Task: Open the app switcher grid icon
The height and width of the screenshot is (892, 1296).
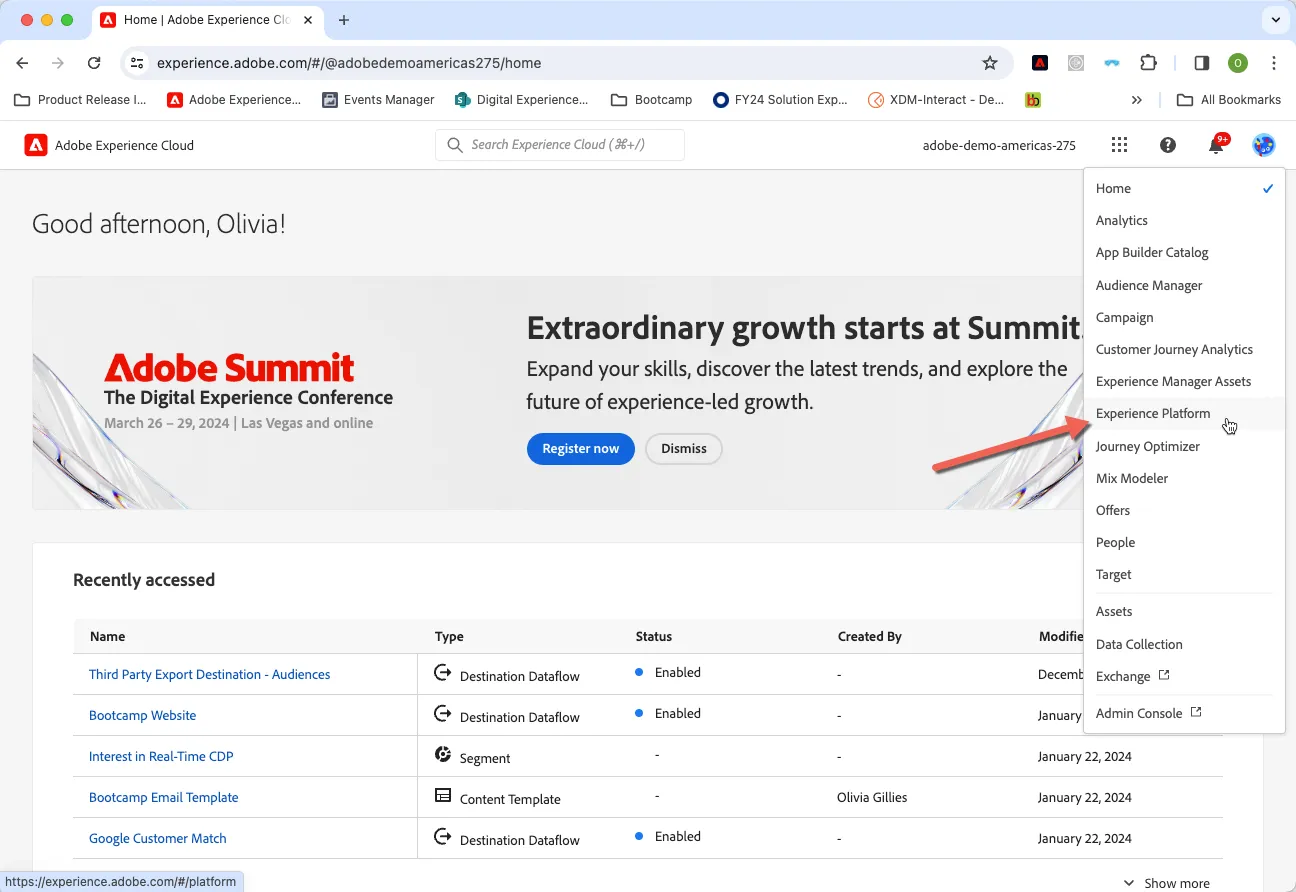Action: point(1119,145)
